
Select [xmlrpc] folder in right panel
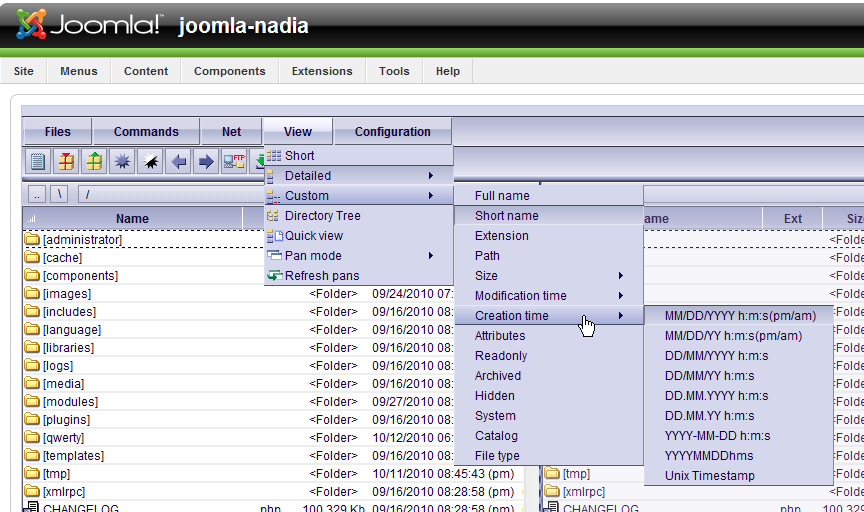coord(584,492)
